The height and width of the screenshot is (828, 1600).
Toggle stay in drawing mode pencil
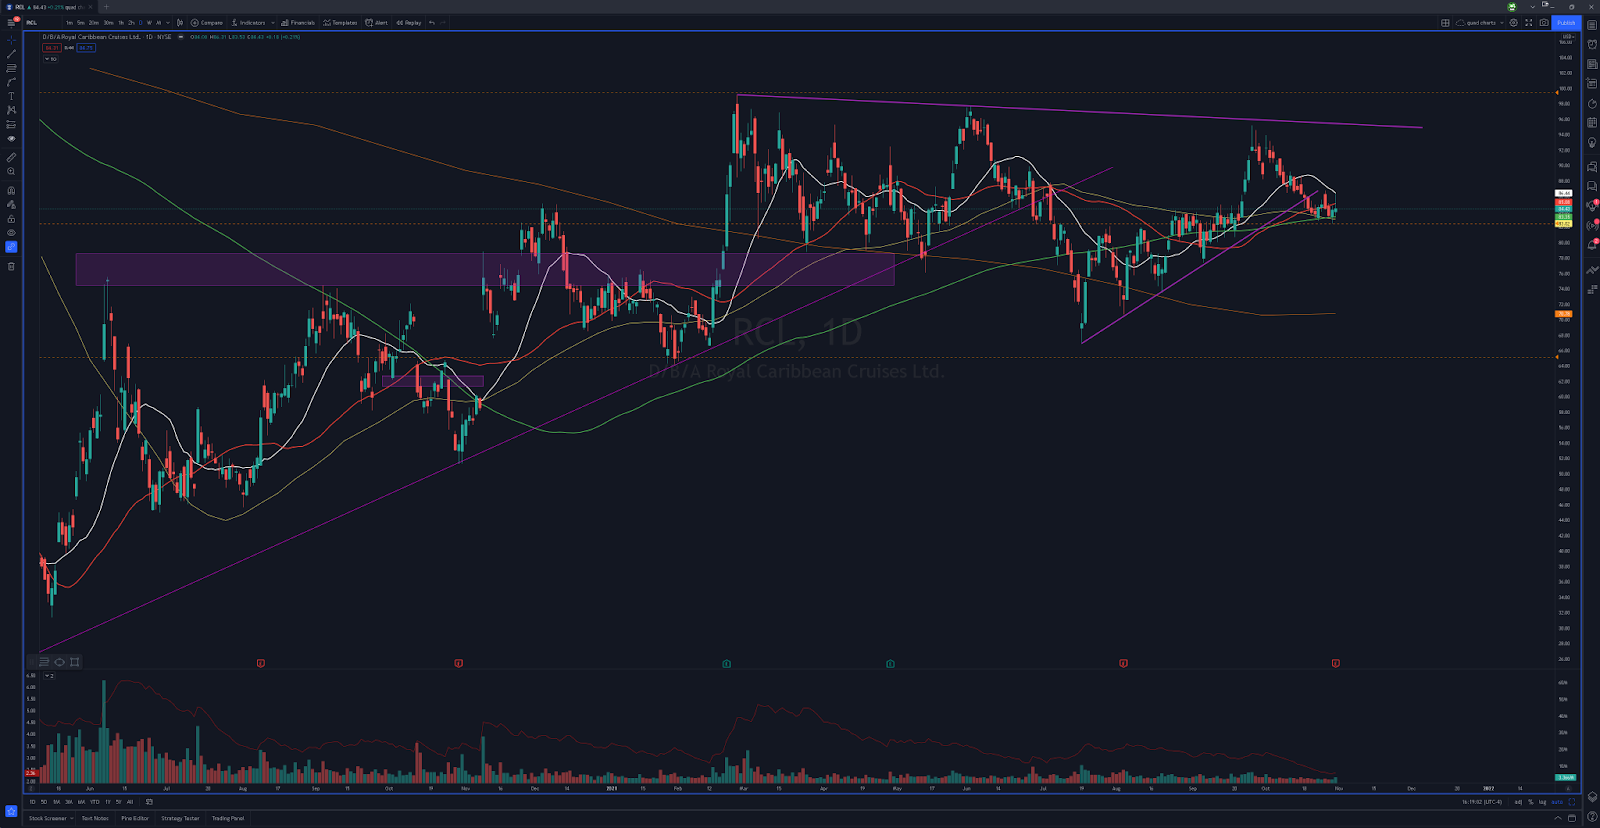click(11, 204)
